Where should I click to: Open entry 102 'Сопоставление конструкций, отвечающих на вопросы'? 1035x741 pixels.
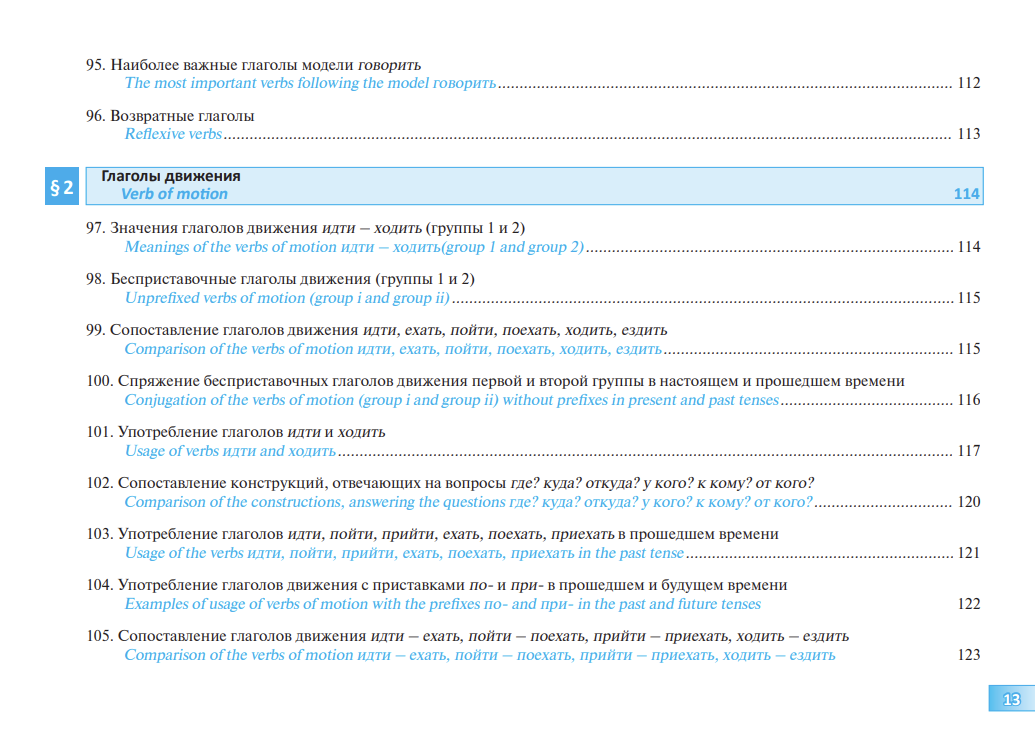[x=450, y=483]
